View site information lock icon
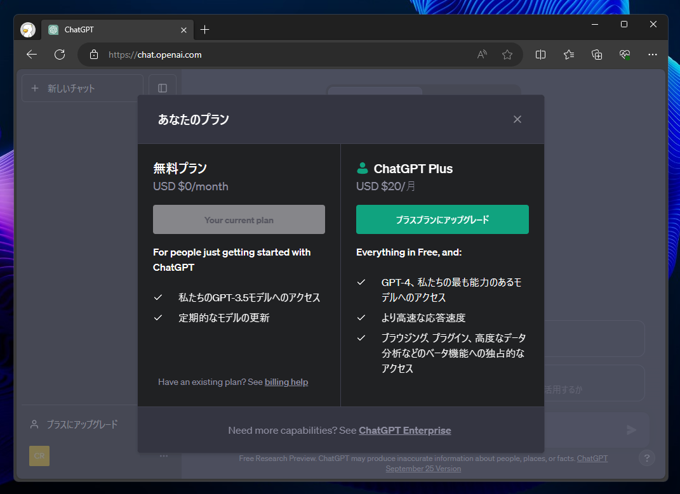The image size is (680, 494). 94,55
